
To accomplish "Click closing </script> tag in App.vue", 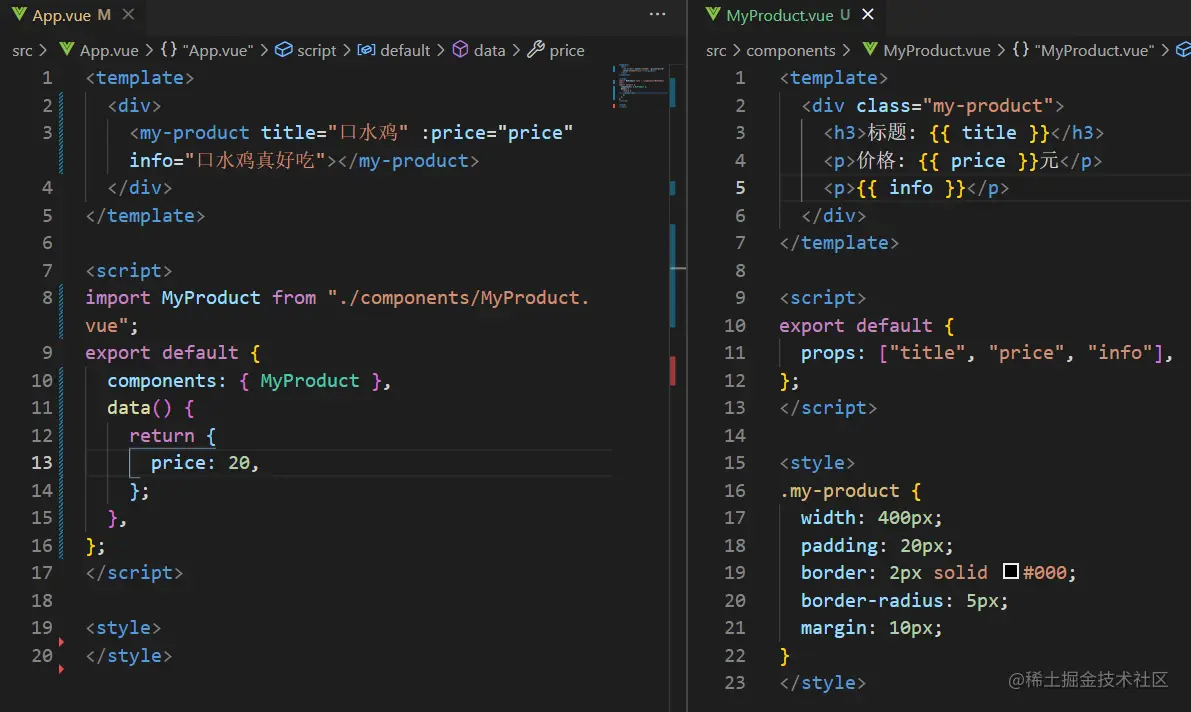I will point(134,573).
